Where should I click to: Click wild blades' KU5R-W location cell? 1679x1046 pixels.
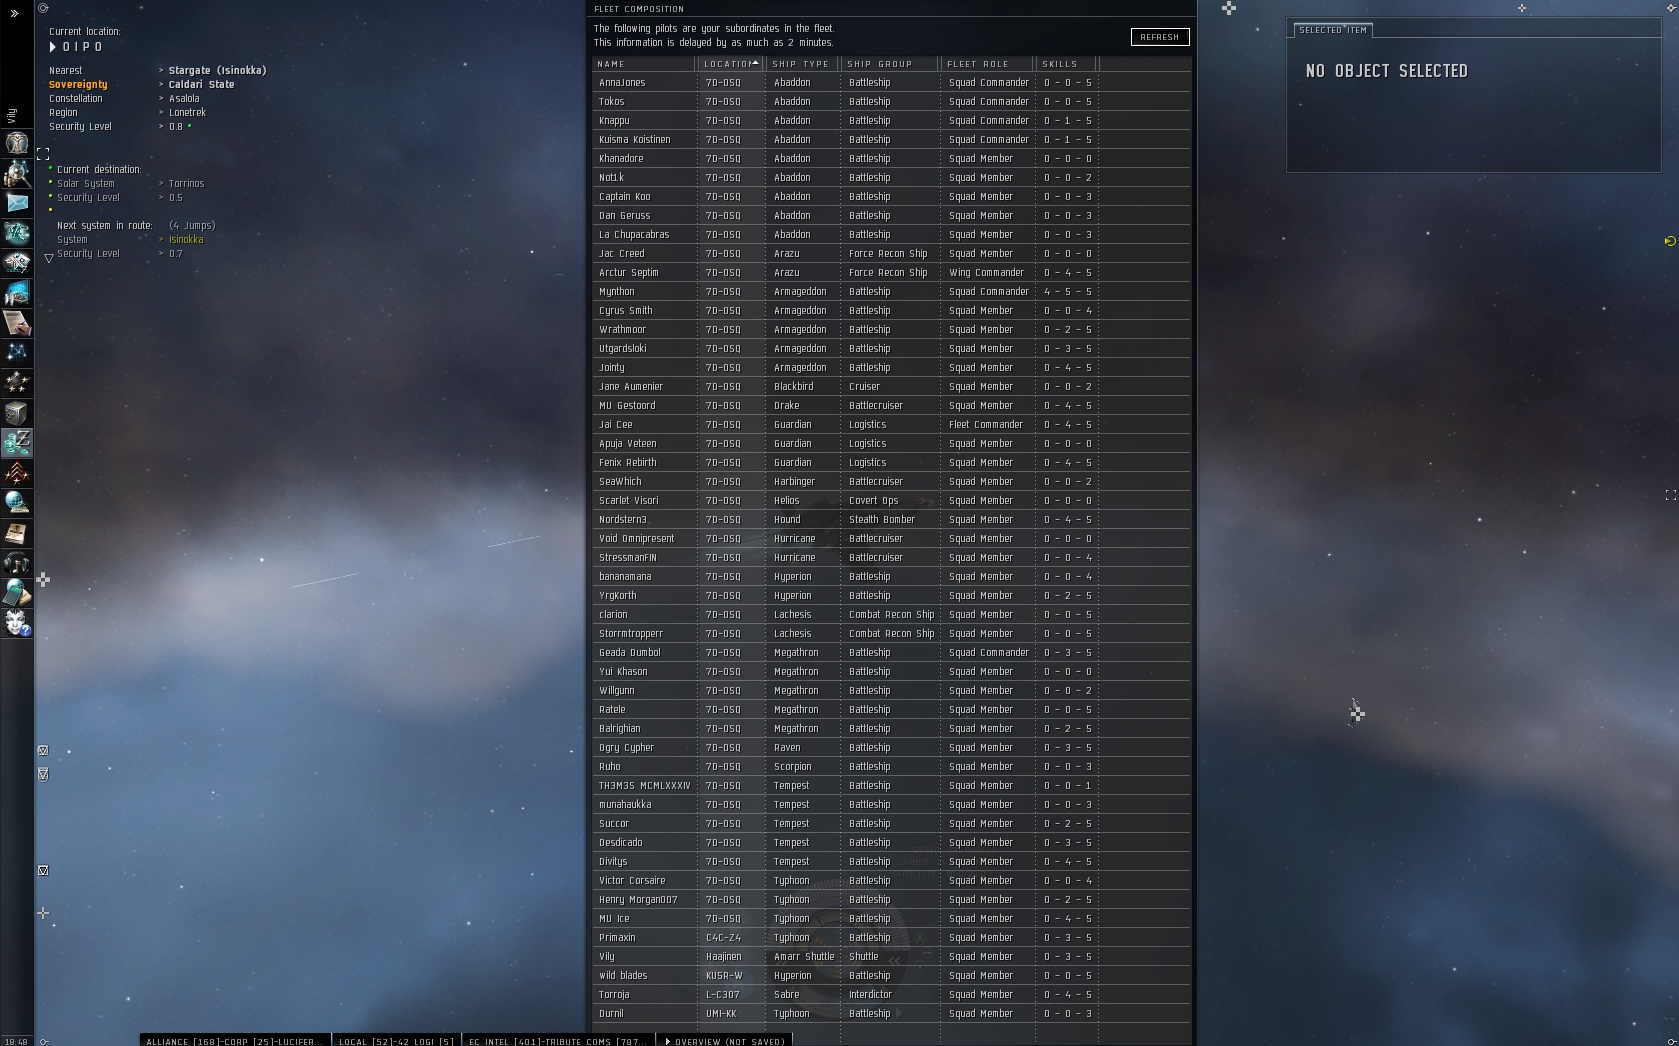click(732, 976)
